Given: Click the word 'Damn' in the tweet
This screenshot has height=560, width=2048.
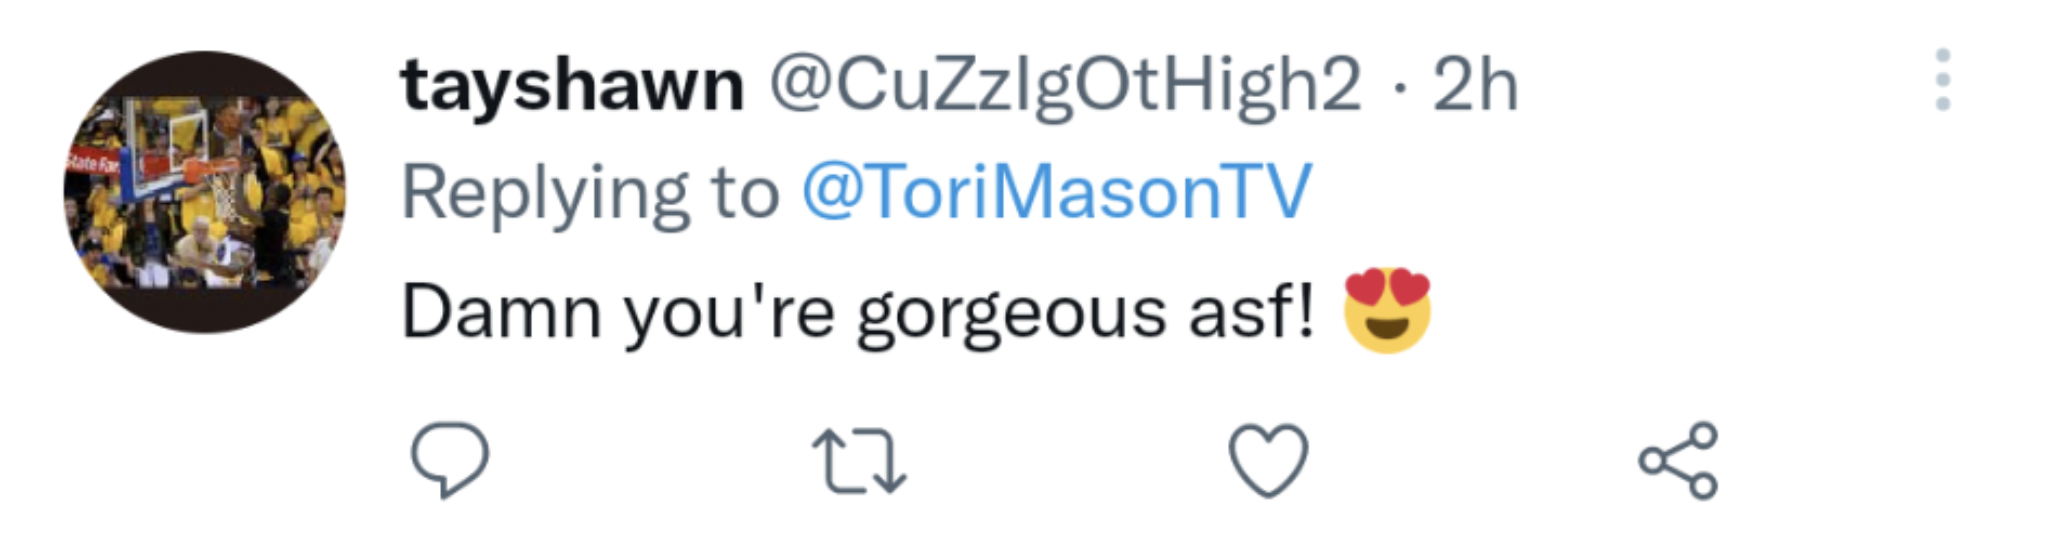Looking at the screenshot, I should point(501,312).
